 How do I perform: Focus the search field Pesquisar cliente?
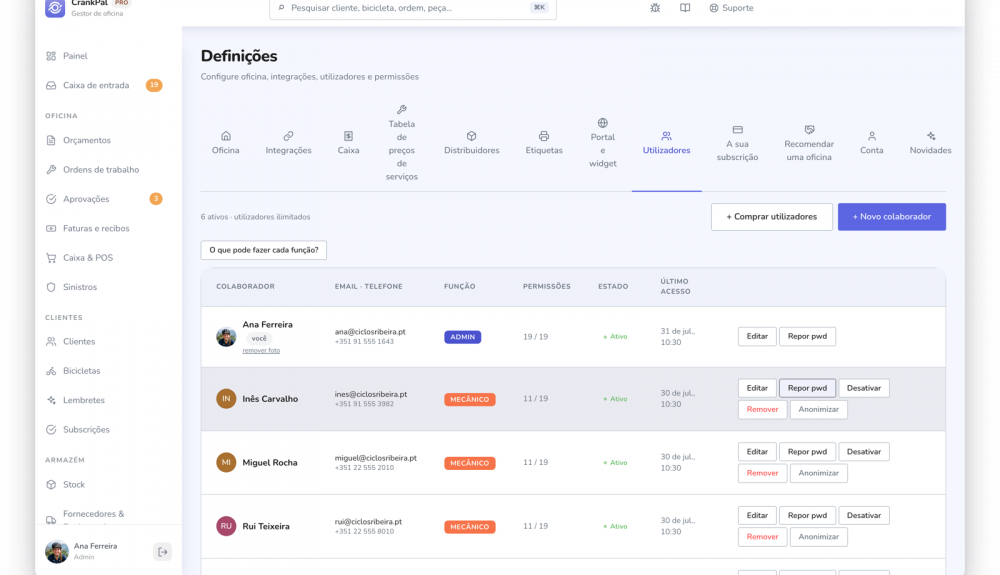[413, 8]
